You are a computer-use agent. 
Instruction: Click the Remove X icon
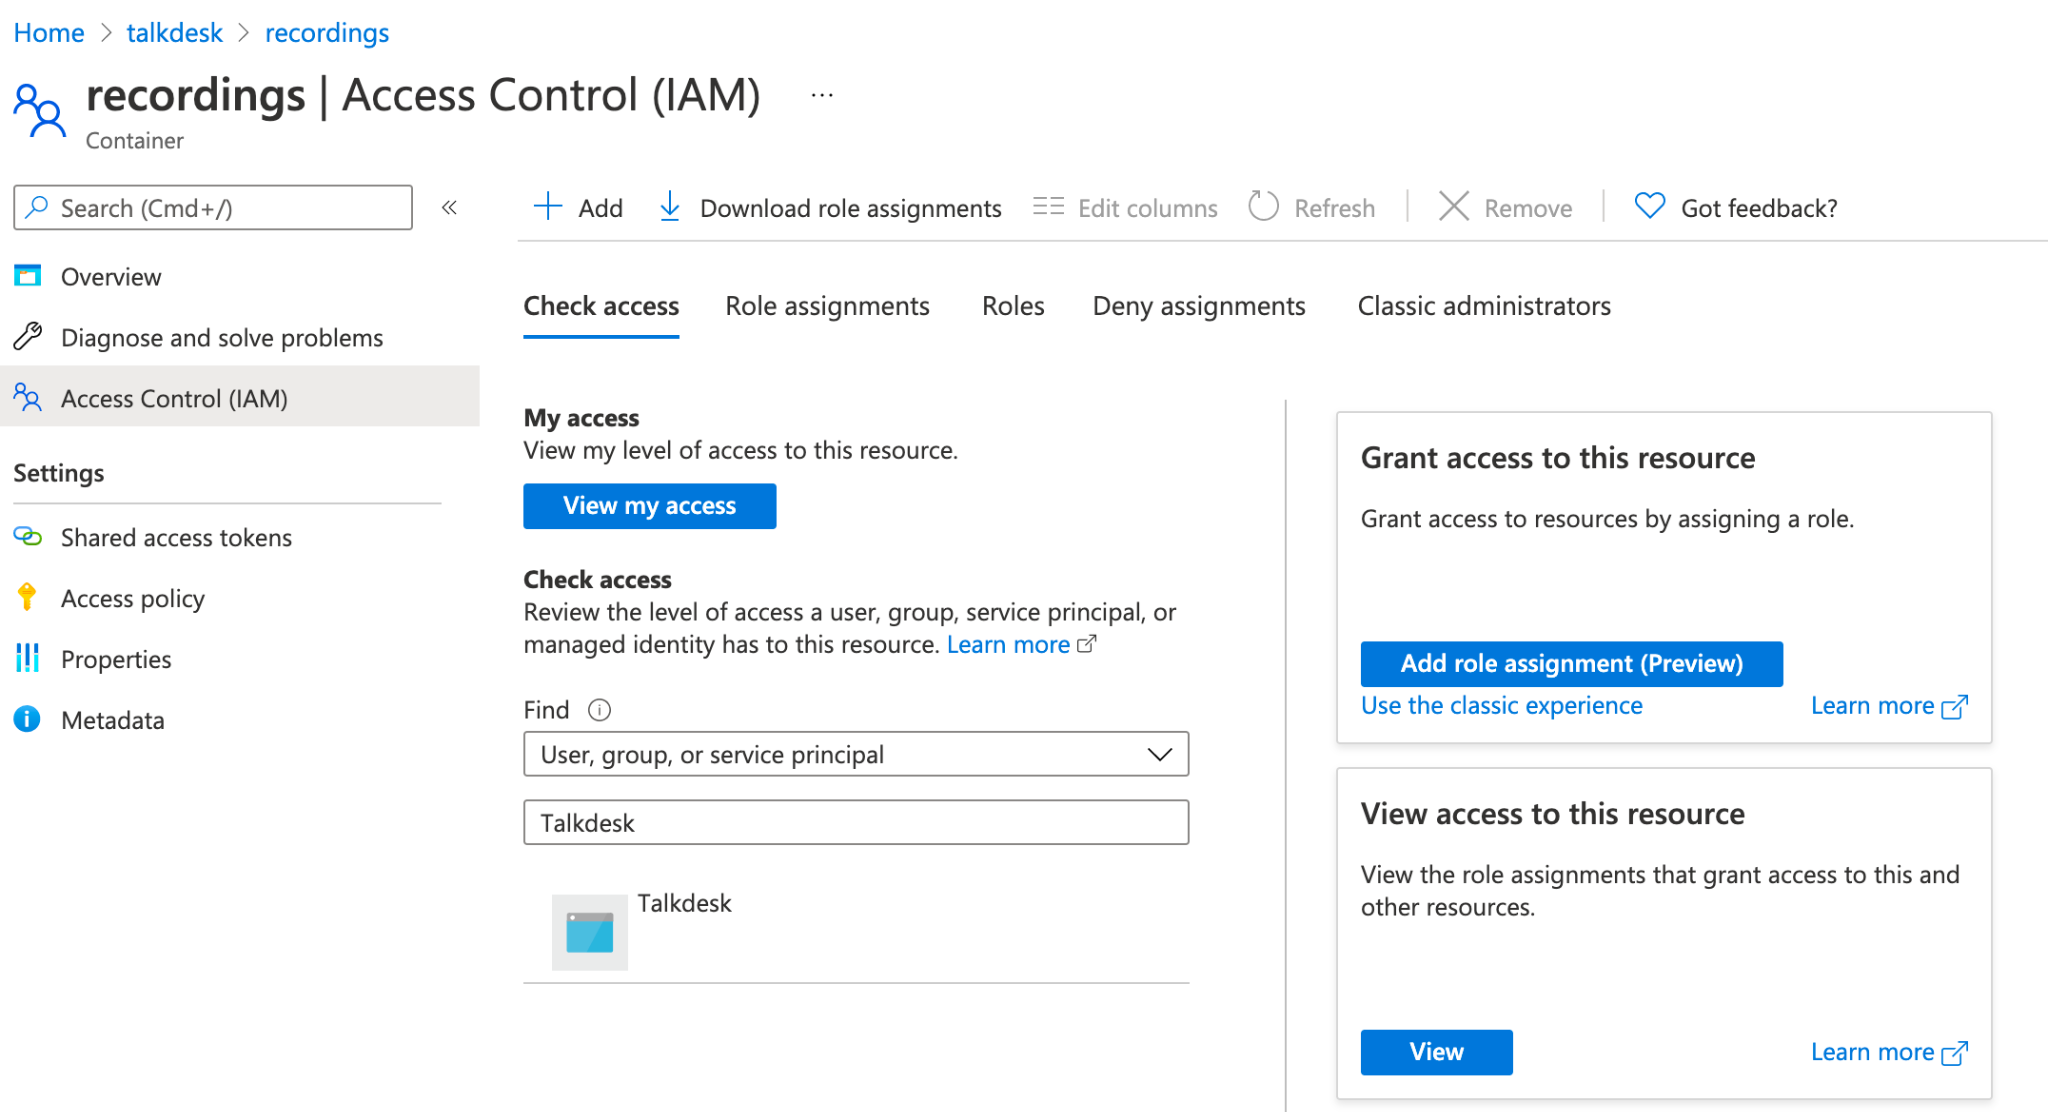(x=1453, y=207)
